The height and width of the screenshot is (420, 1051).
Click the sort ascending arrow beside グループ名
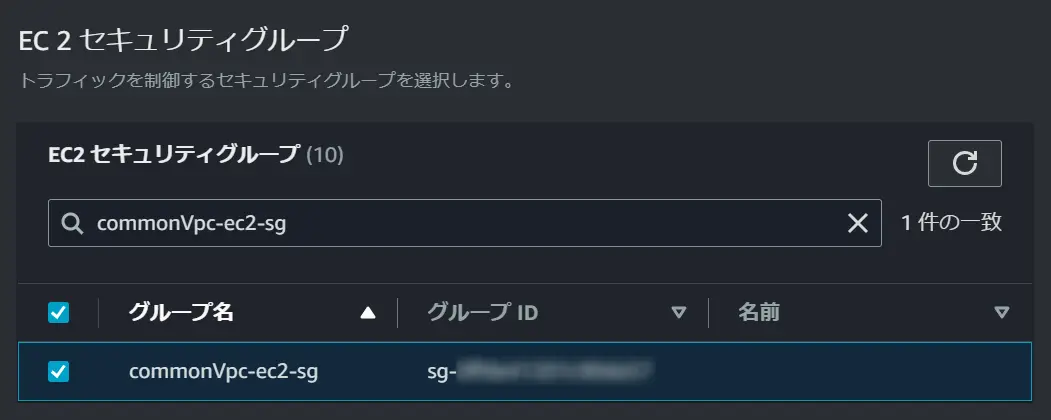367,313
